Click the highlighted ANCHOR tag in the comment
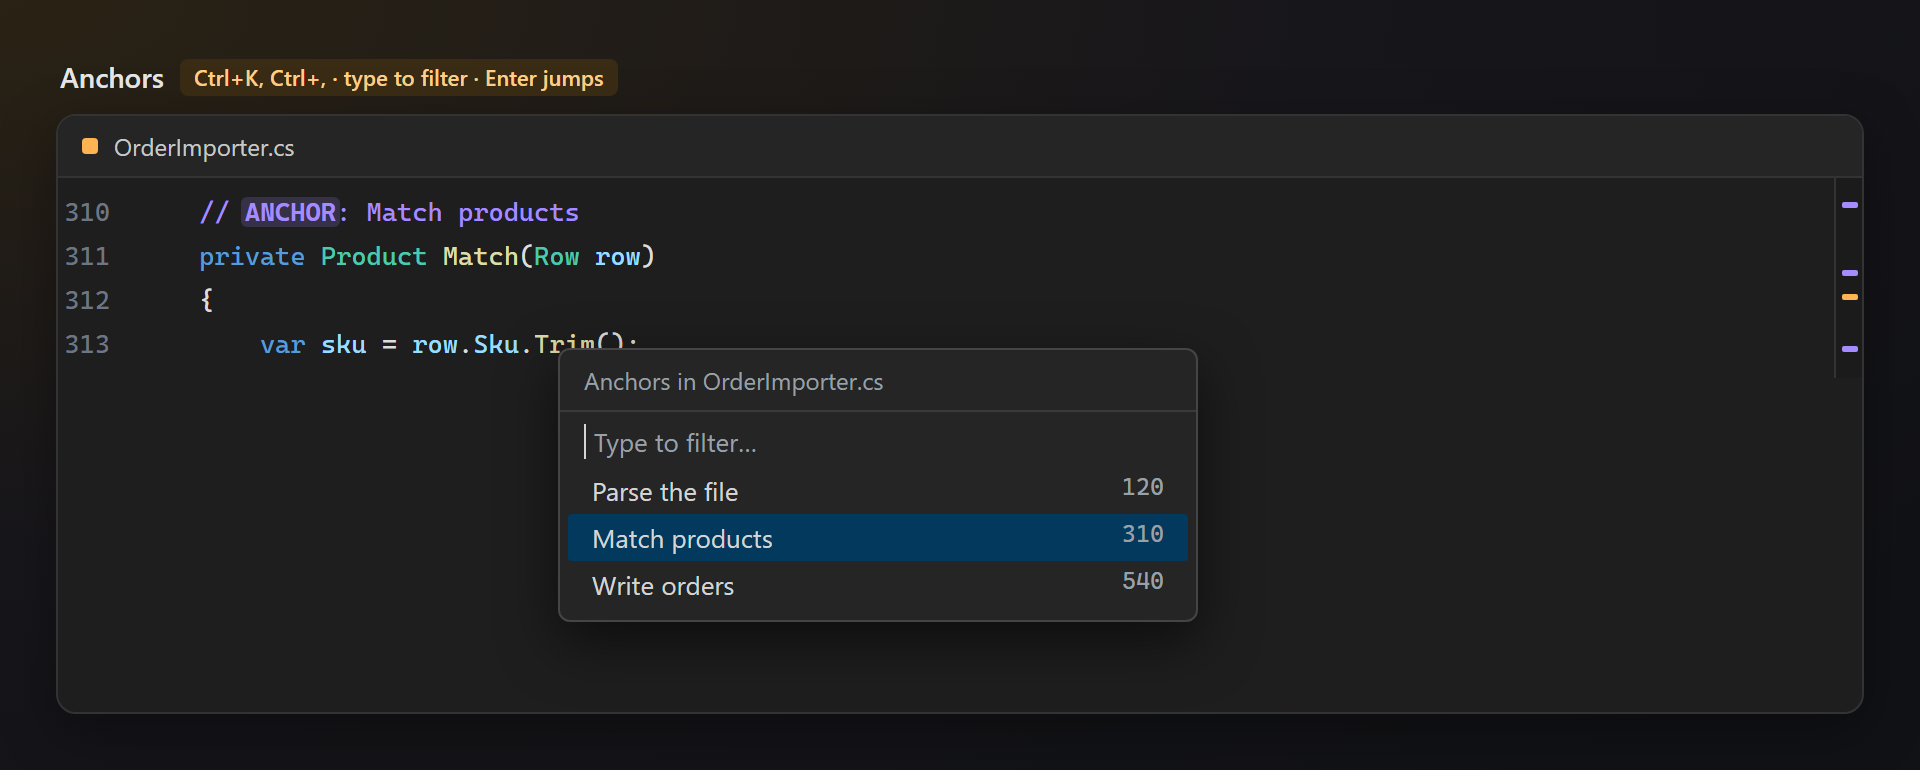 point(291,212)
